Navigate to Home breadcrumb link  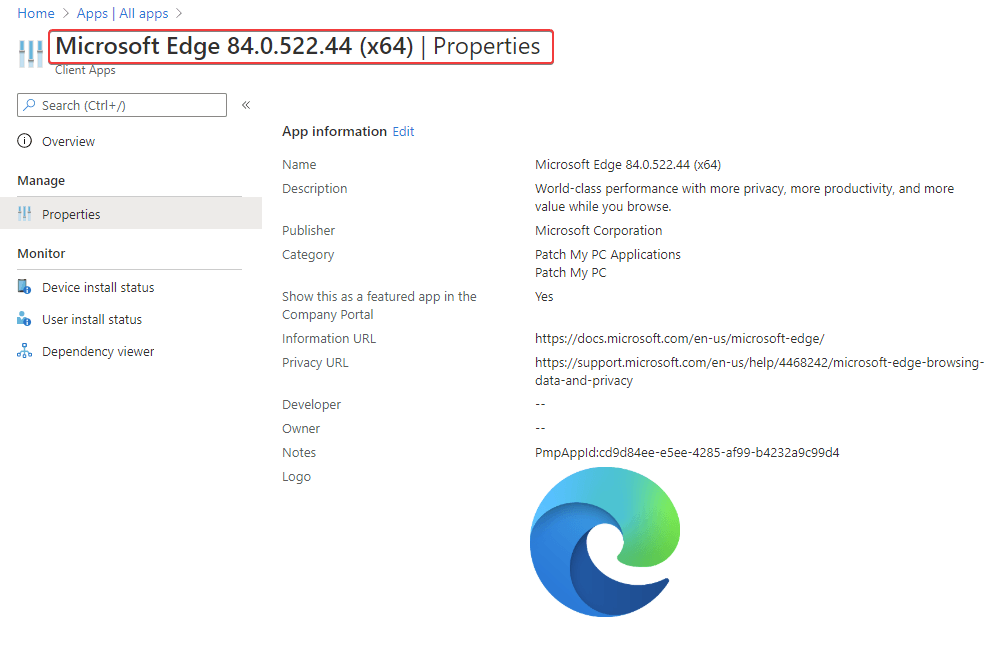pyautogui.click(x=36, y=14)
